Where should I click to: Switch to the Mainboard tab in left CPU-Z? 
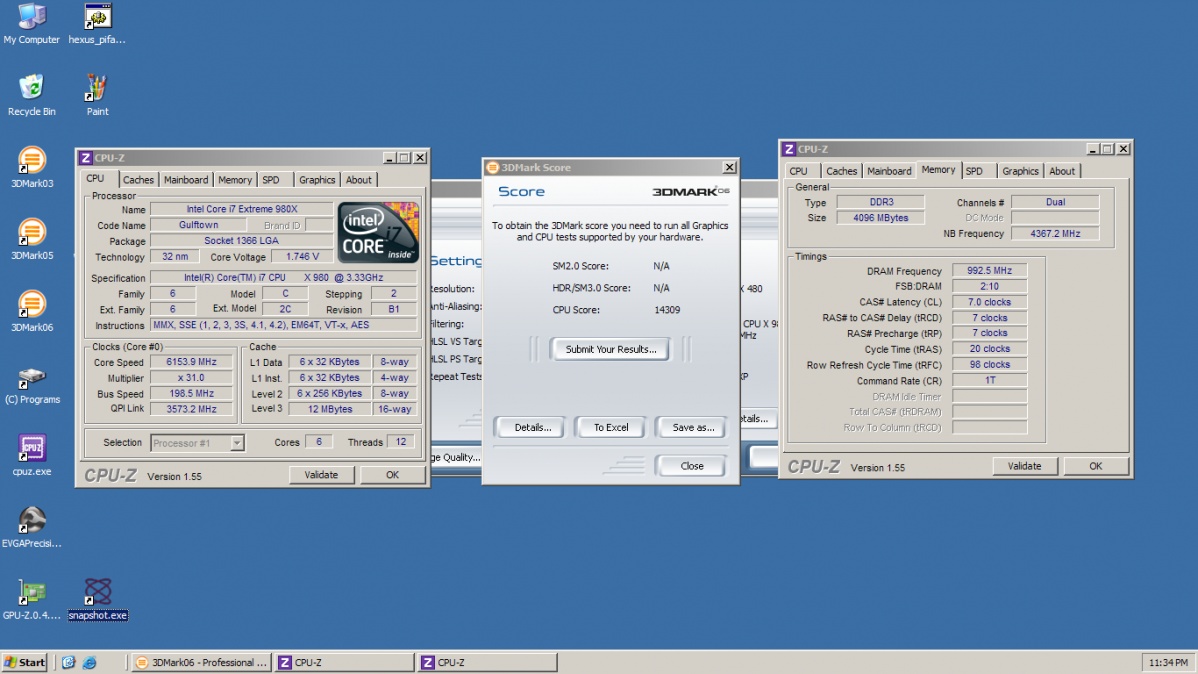[x=186, y=180]
